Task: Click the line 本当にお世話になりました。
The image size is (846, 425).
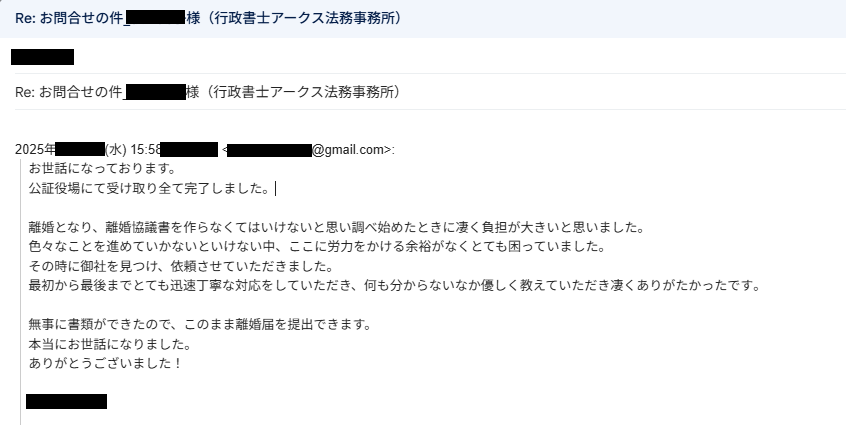Action: click(110, 344)
